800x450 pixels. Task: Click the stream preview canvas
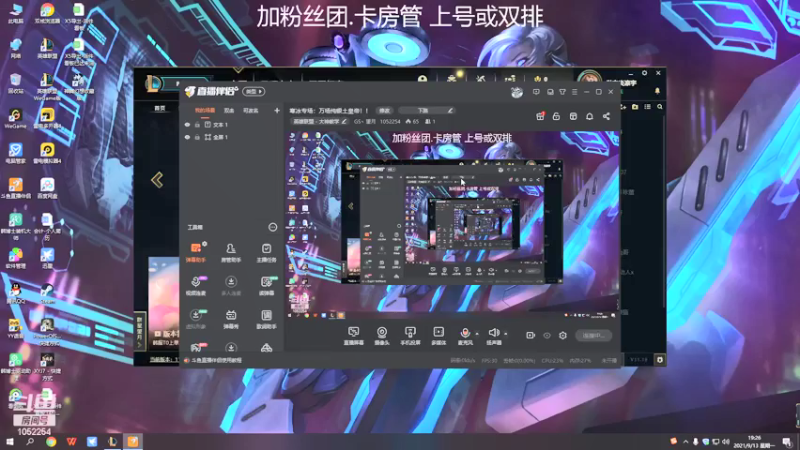[x=452, y=226]
